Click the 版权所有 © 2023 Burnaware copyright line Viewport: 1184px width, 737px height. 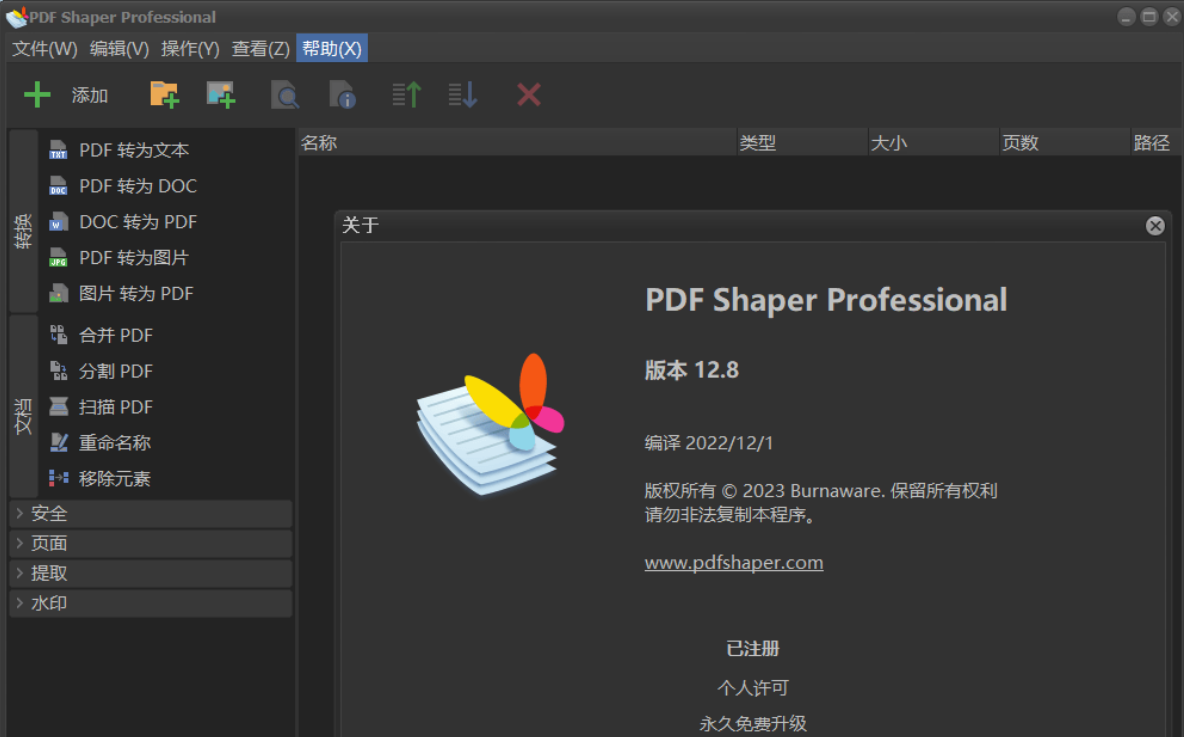tap(821, 491)
